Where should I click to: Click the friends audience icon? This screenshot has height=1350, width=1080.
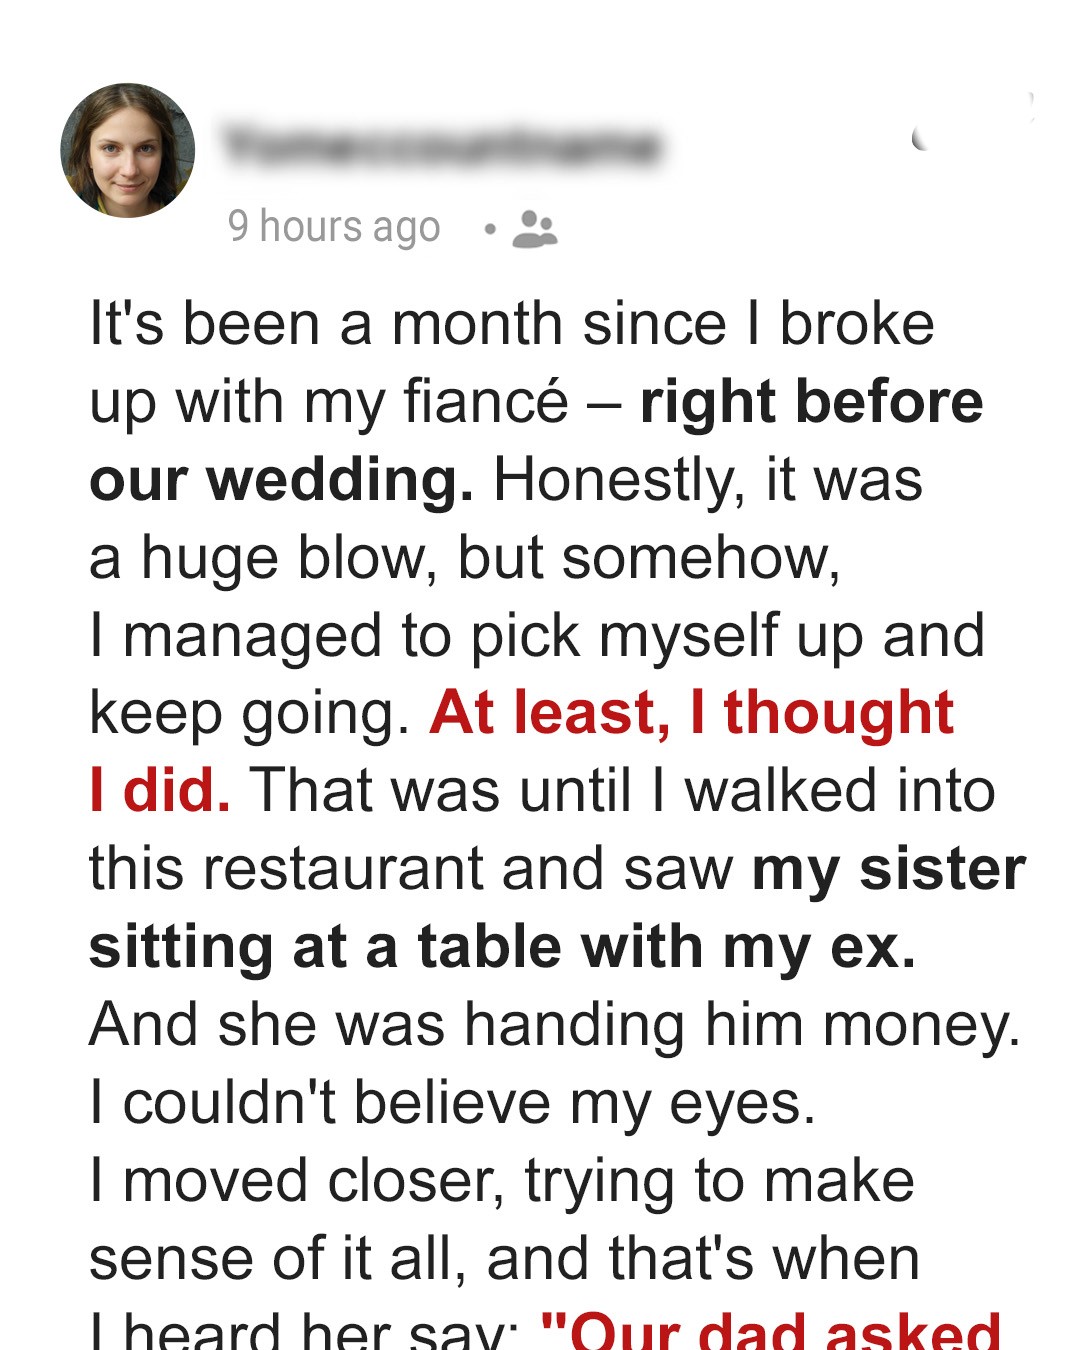[x=534, y=228]
